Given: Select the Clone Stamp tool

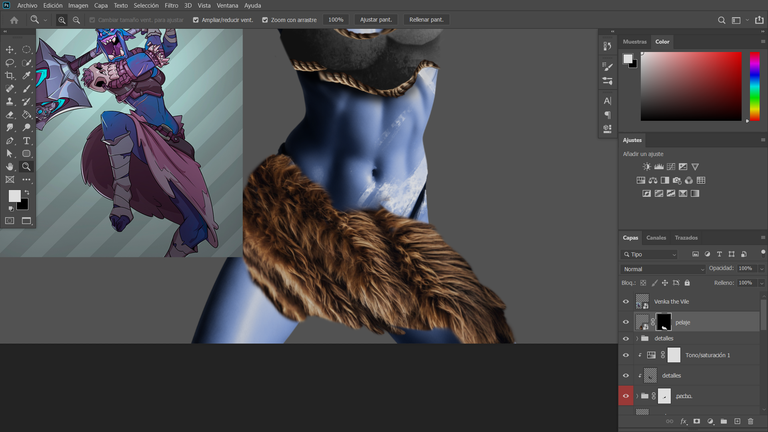Looking at the screenshot, I should 10,101.
